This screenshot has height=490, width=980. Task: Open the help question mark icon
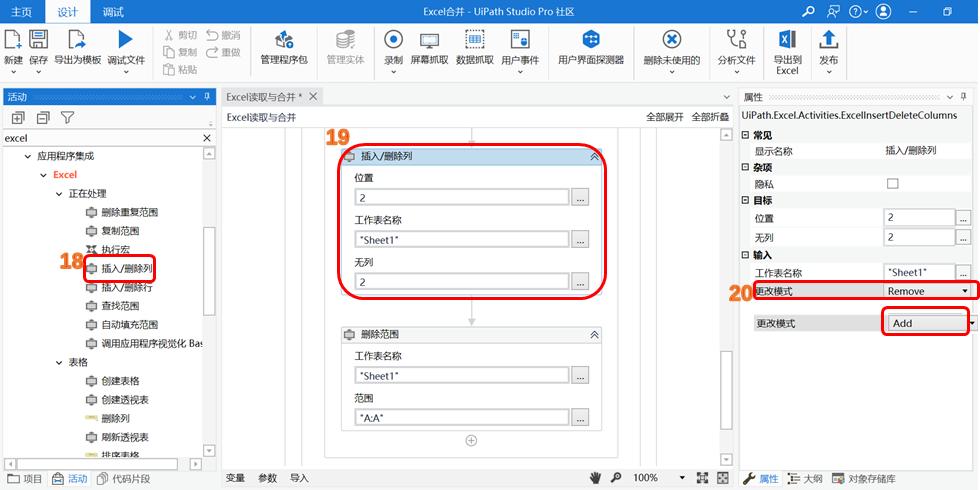(856, 11)
